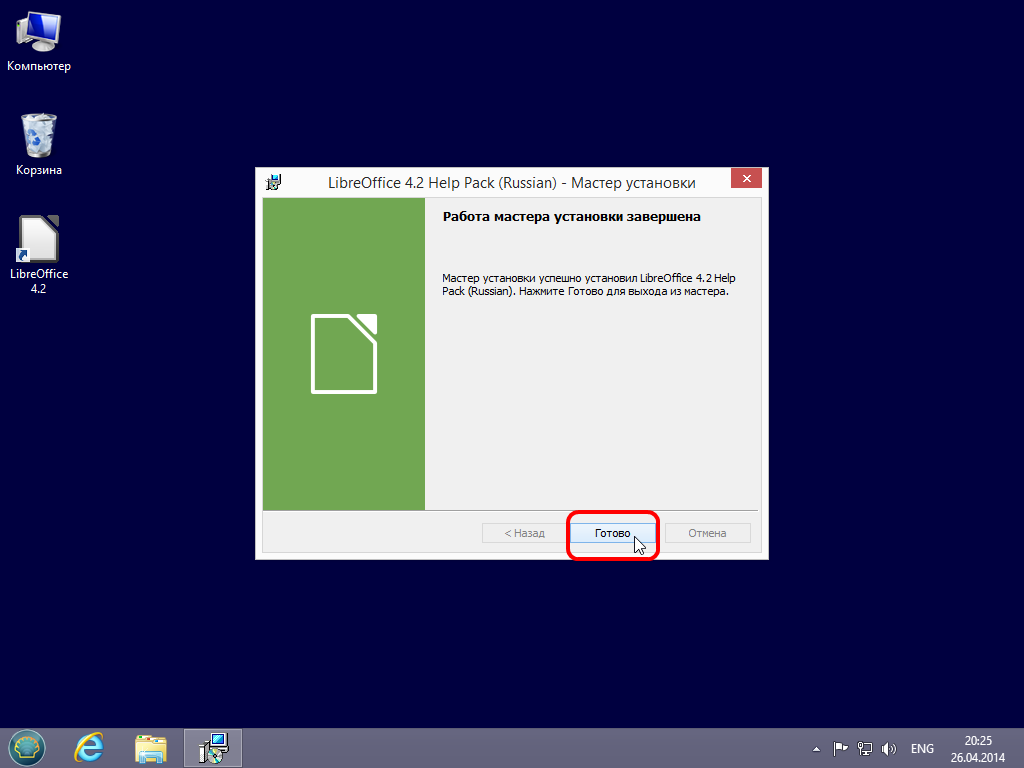Image resolution: width=1024 pixels, height=768 pixels.
Task: Click the installer taskbar button
Action: click(x=213, y=748)
